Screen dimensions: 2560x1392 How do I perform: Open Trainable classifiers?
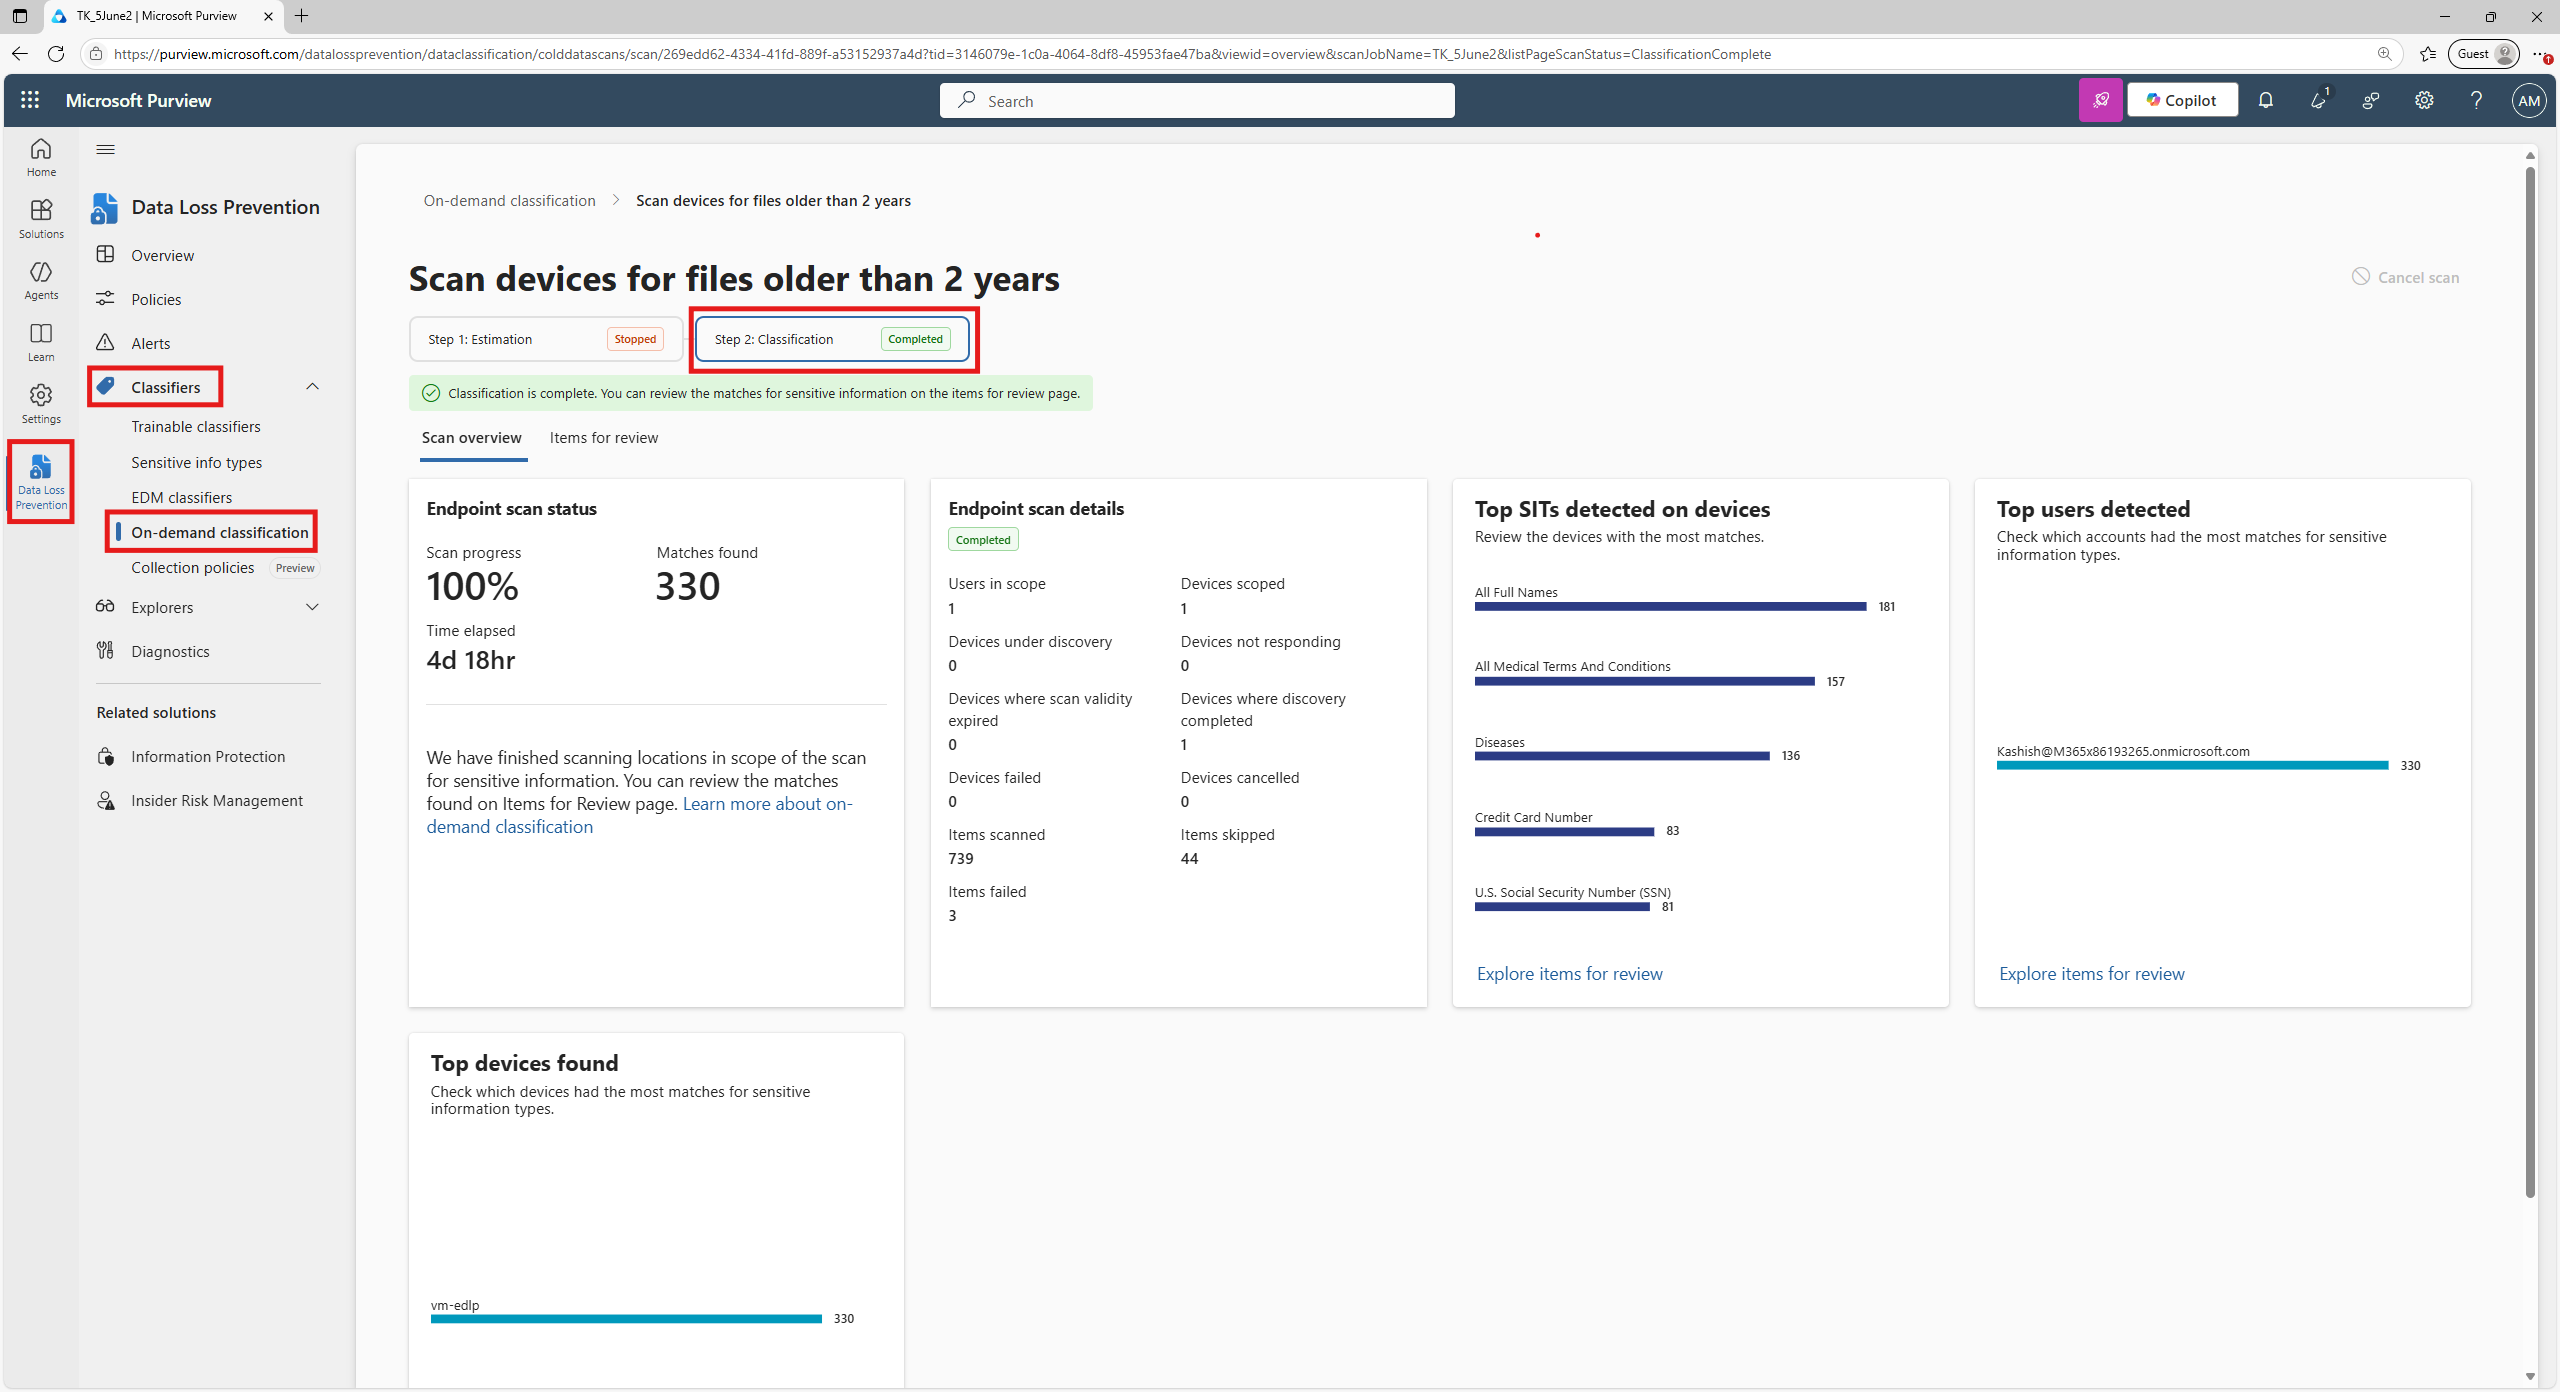pyautogui.click(x=196, y=426)
